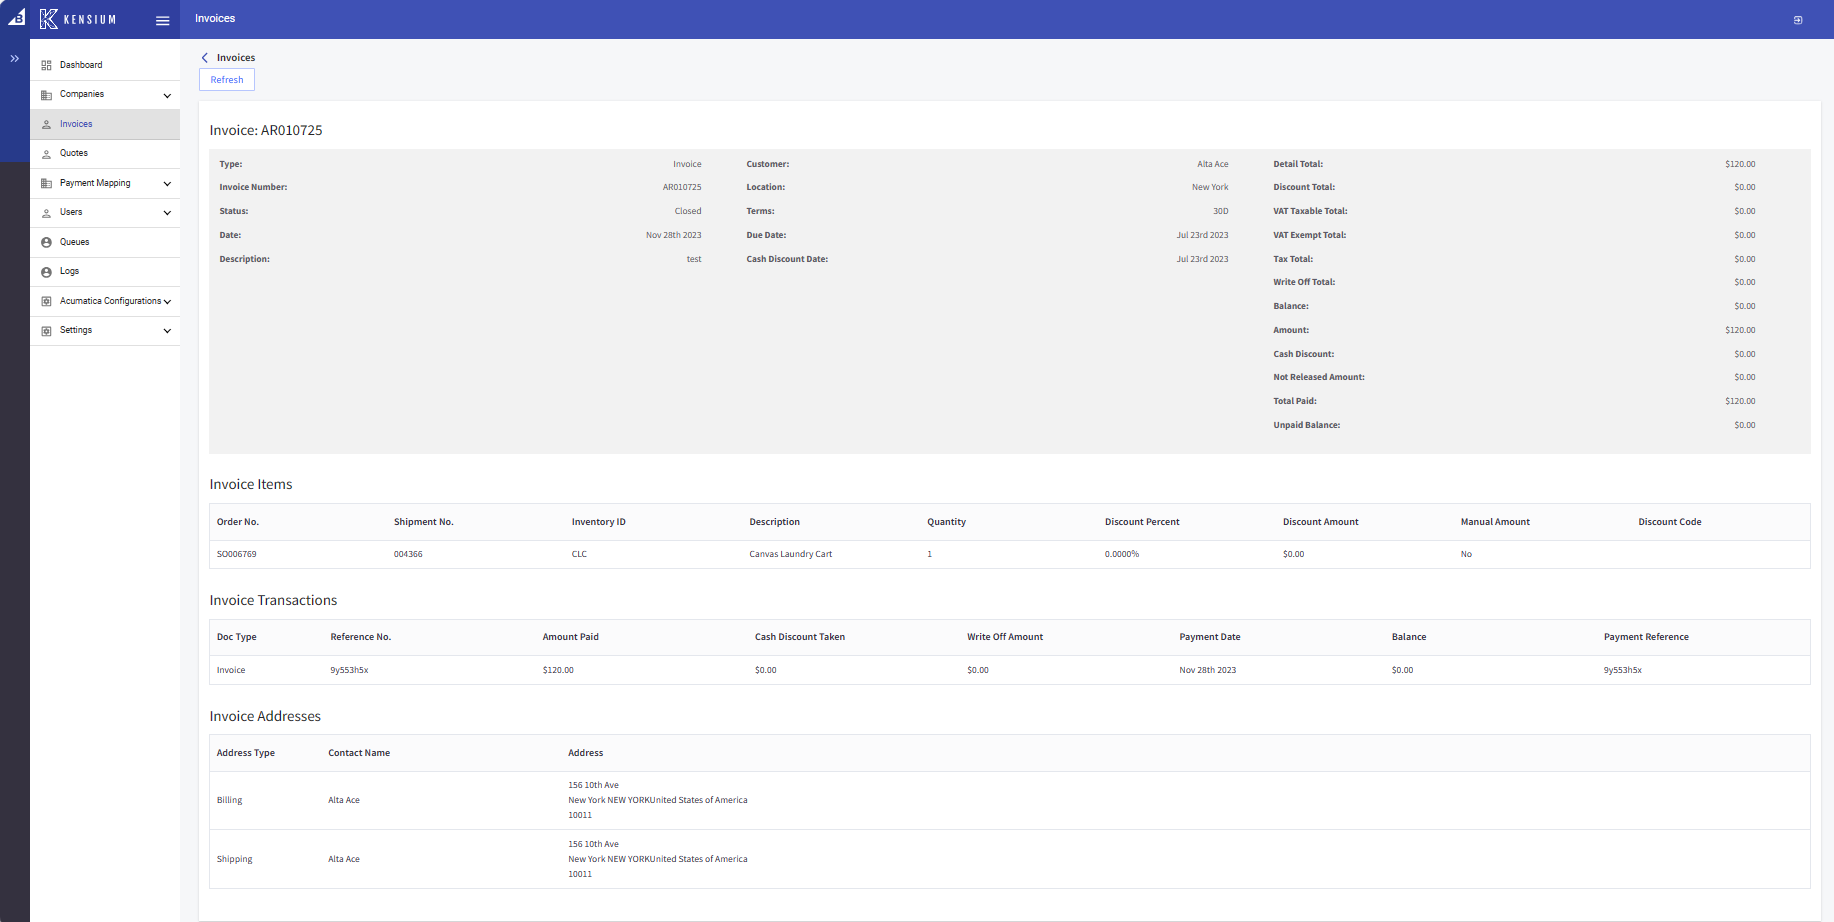Click the Settings gear icon in sidebar

tap(46, 330)
